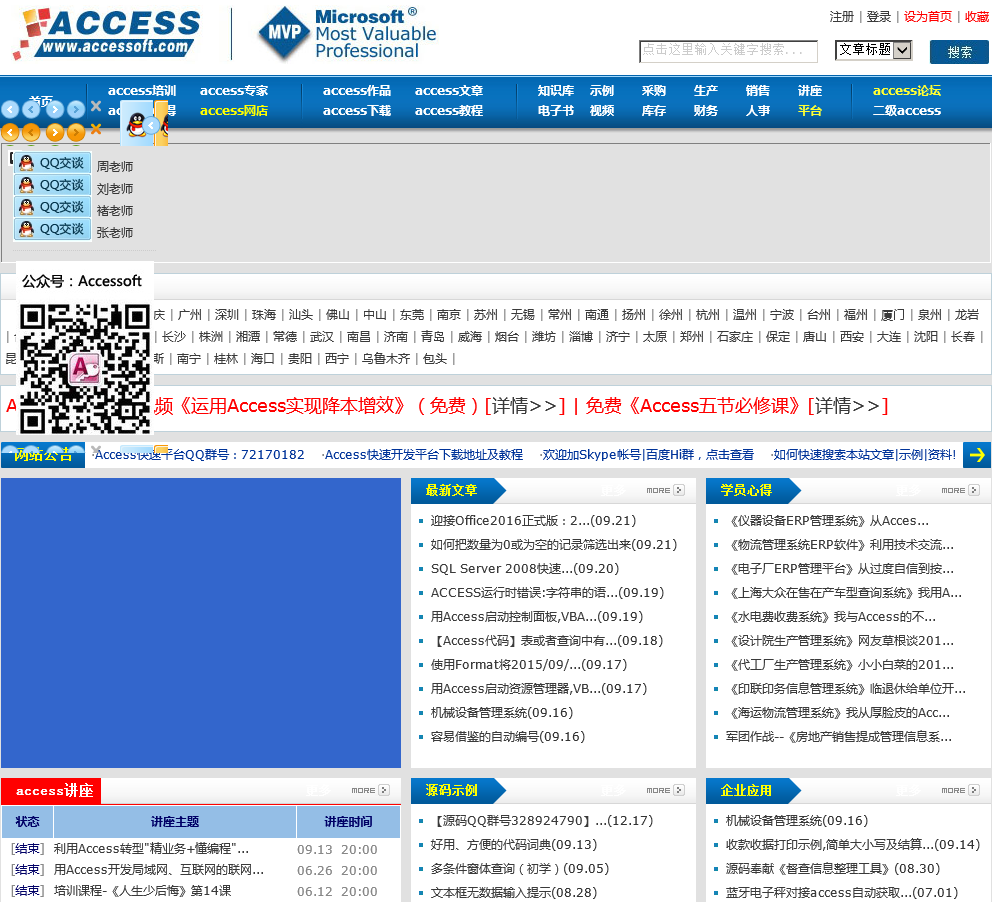Open 平台 nav item
Viewport: 992px width, 902px height.
pyautogui.click(x=810, y=111)
